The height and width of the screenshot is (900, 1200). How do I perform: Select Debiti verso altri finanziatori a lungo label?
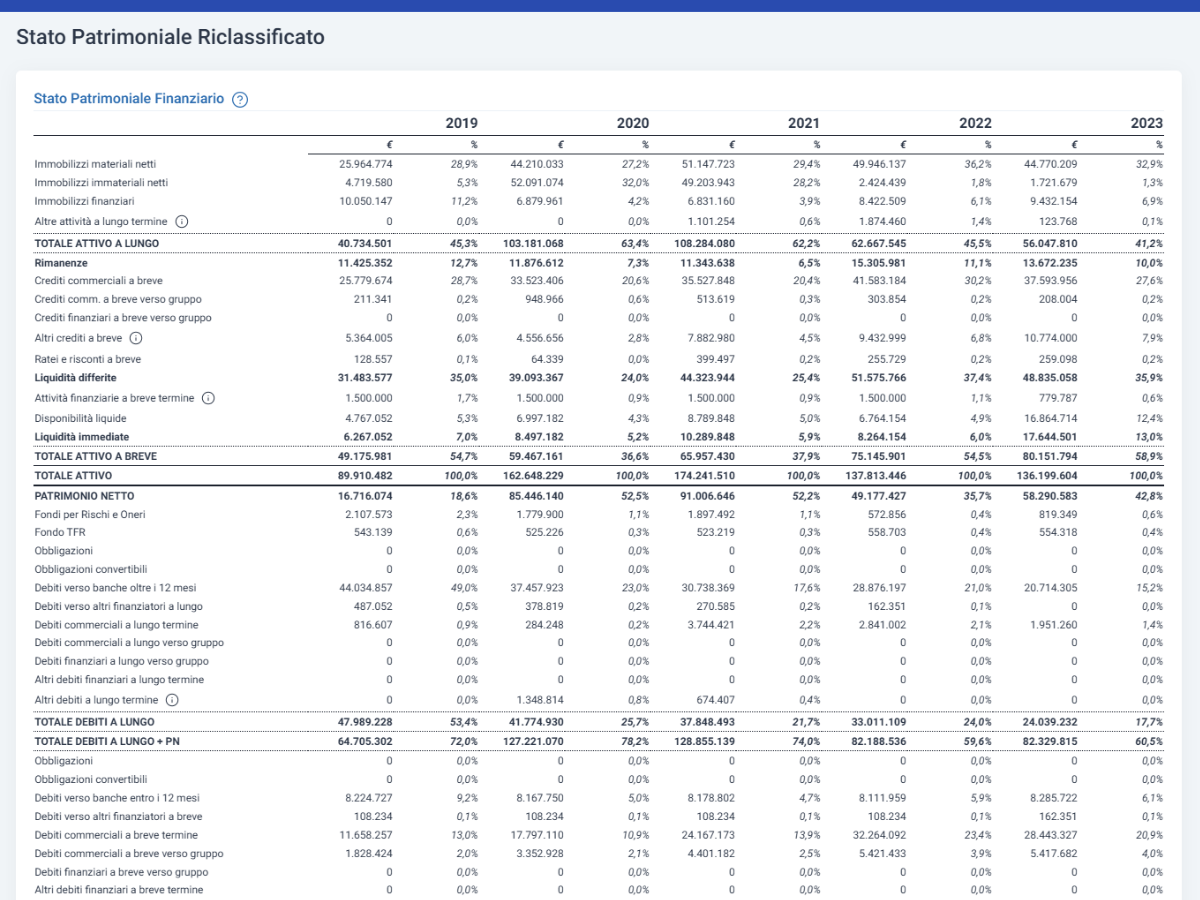pyautogui.click(x=119, y=606)
